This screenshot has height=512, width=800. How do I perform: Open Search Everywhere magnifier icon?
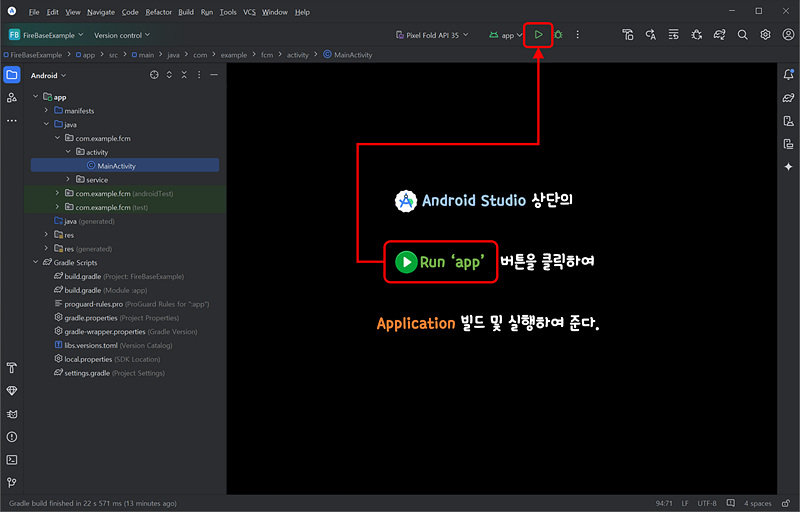[x=742, y=35]
